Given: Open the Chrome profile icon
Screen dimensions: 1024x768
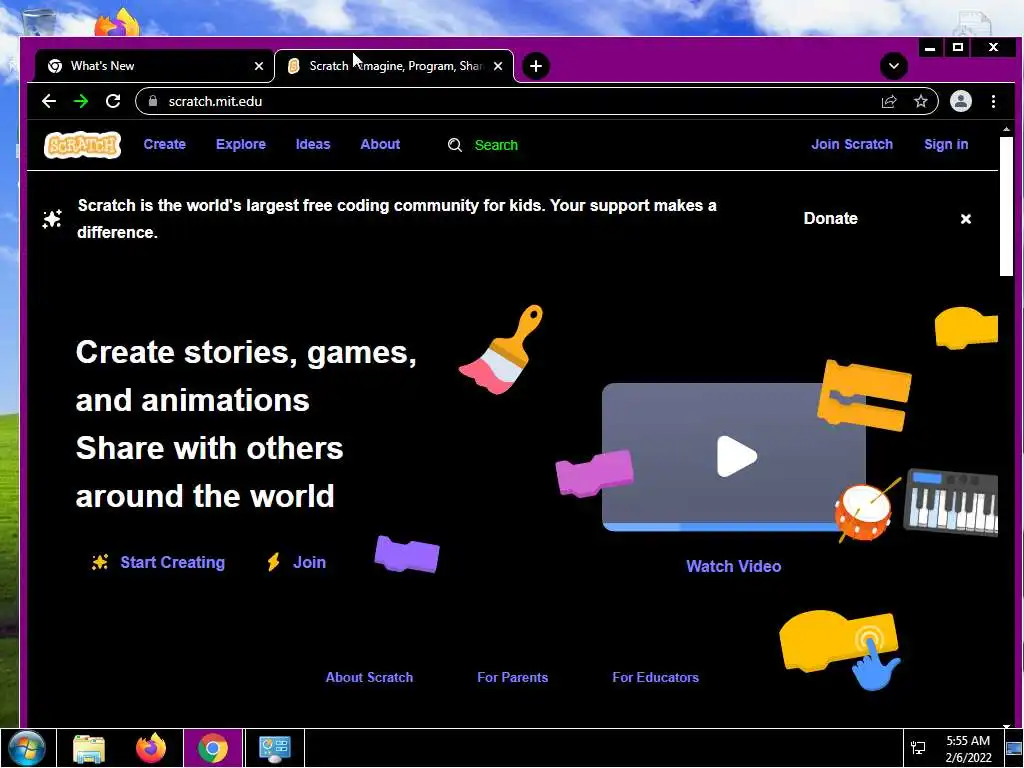Looking at the screenshot, I should (961, 101).
